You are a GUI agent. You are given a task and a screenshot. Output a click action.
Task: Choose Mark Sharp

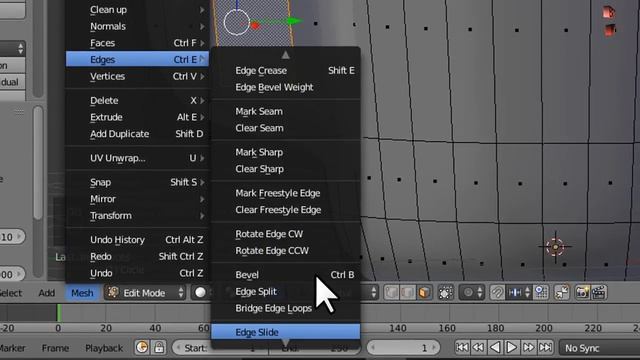pyautogui.click(x=286, y=152)
